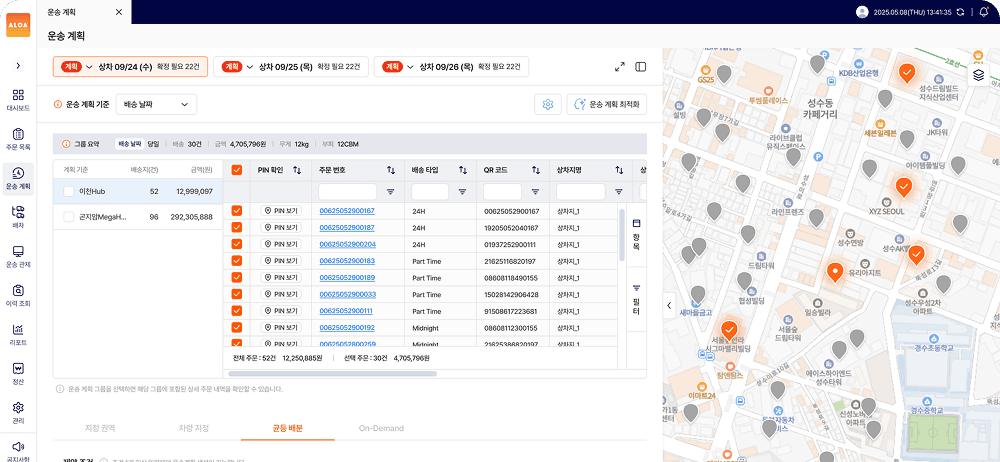Uncheck row for order 00625052900189
Screen dimensions: 1000x462
[237, 277]
